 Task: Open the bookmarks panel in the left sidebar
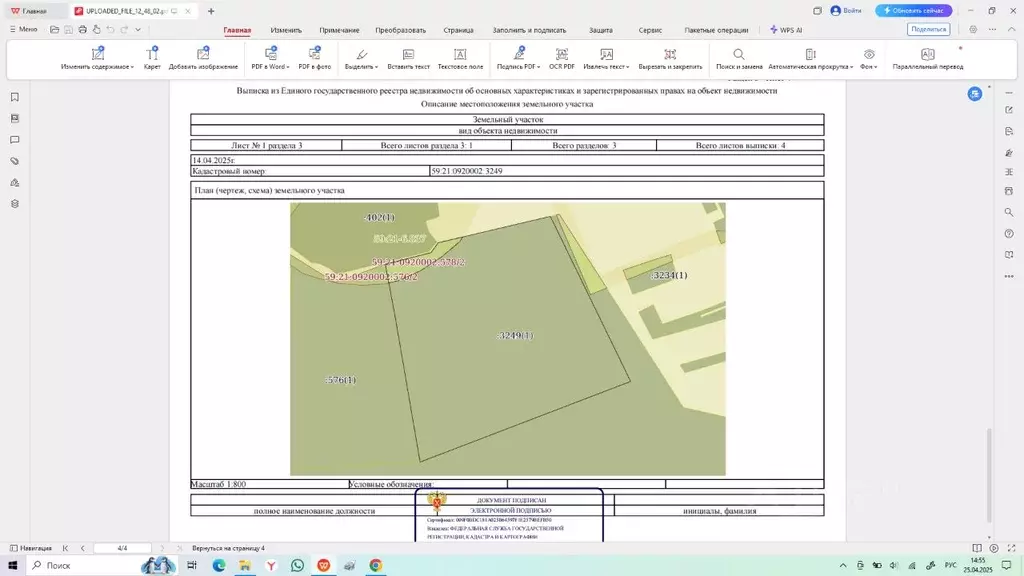point(14,97)
